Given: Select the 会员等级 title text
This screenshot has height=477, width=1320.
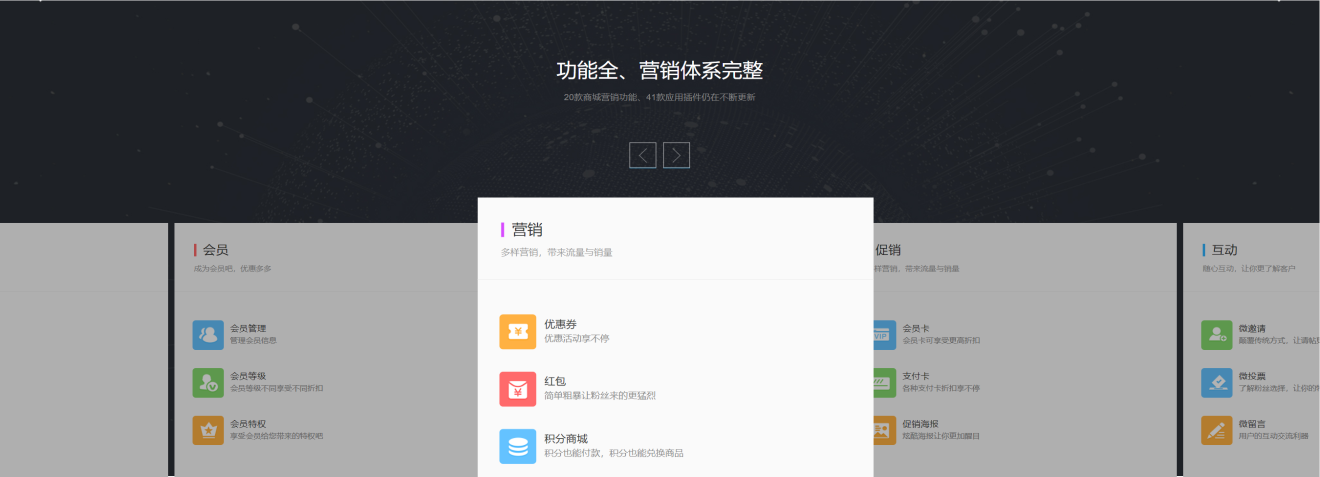Looking at the screenshot, I should 248,376.
